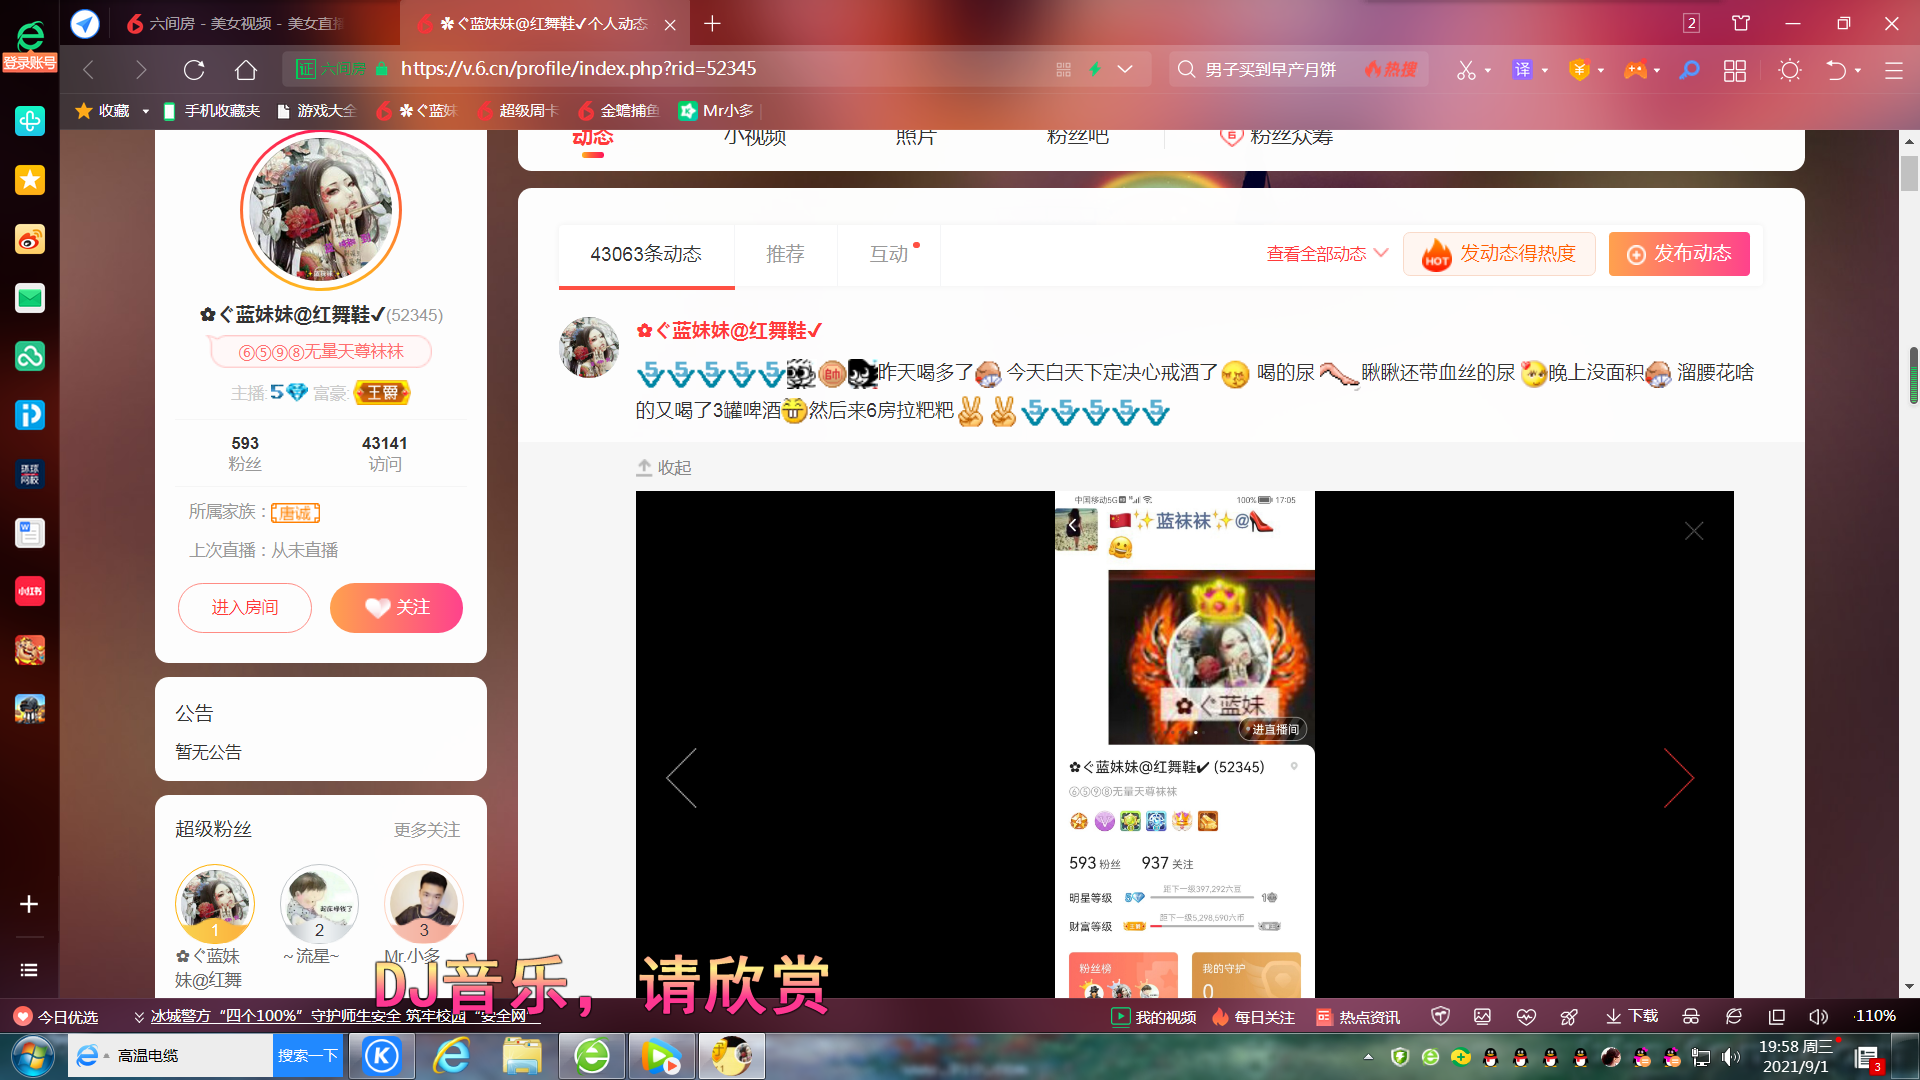
Task: Collapse the post images with 收起
Action: click(664, 467)
